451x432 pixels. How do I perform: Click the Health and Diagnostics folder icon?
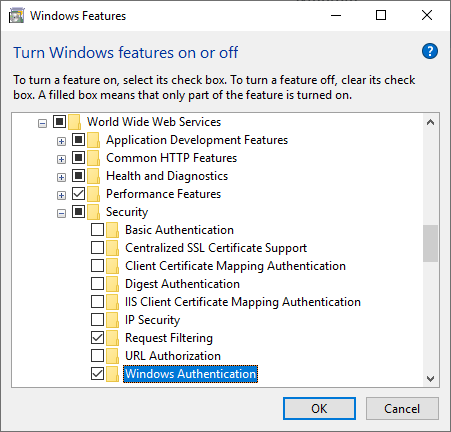94,176
